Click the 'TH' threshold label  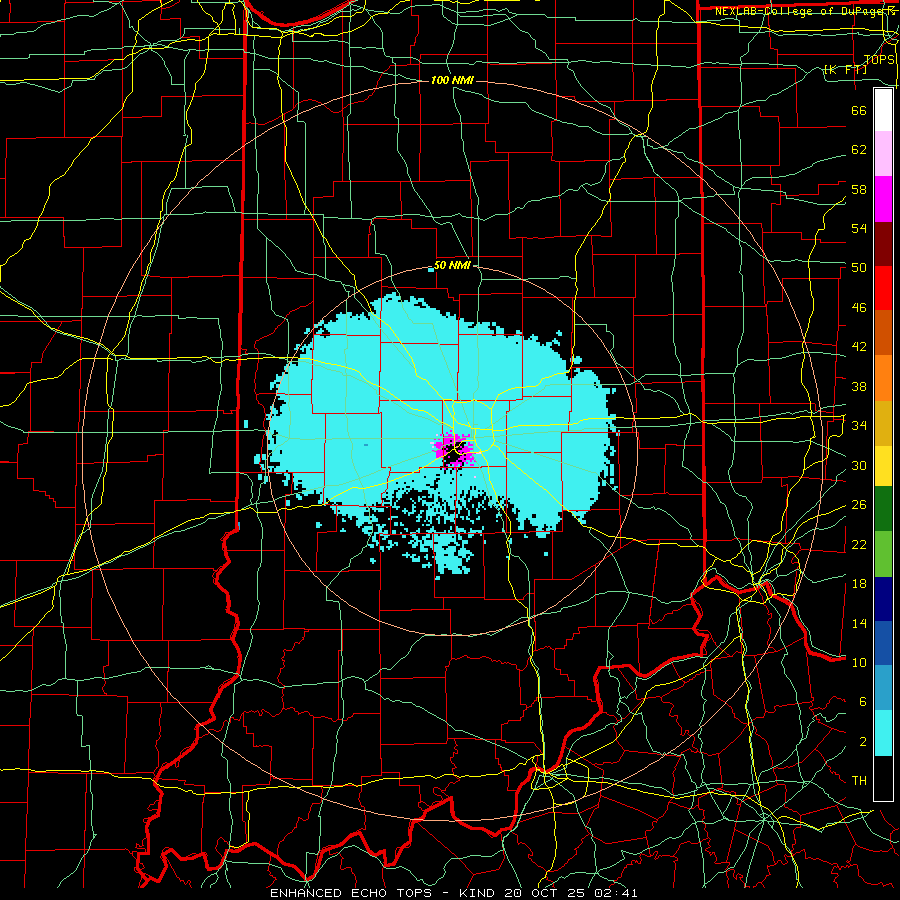pos(859,781)
